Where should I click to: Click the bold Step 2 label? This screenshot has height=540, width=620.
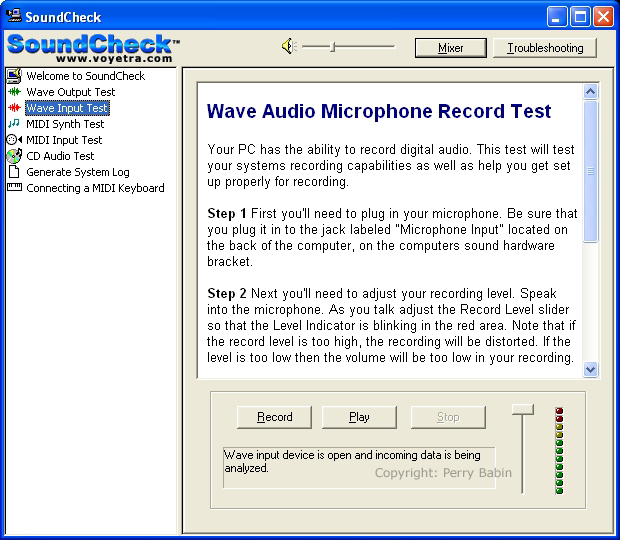click(227, 293)
